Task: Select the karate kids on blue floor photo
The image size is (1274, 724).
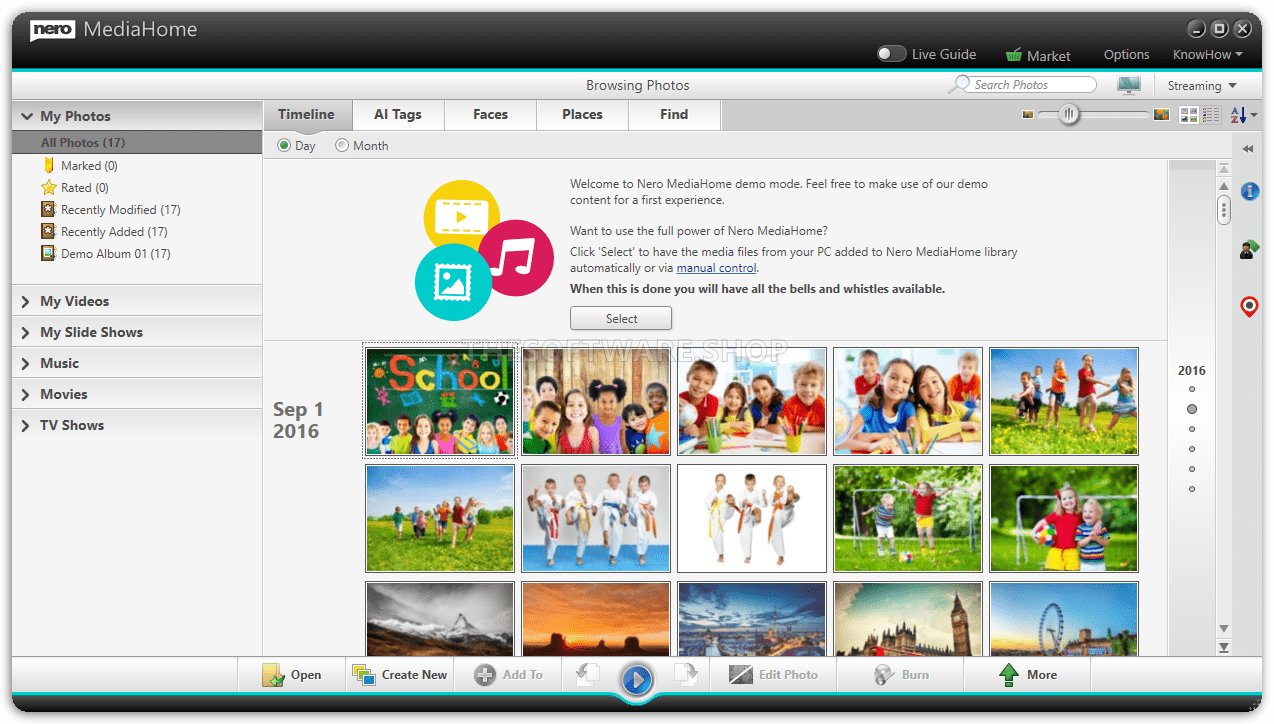Action: click(x=596, y=518)
